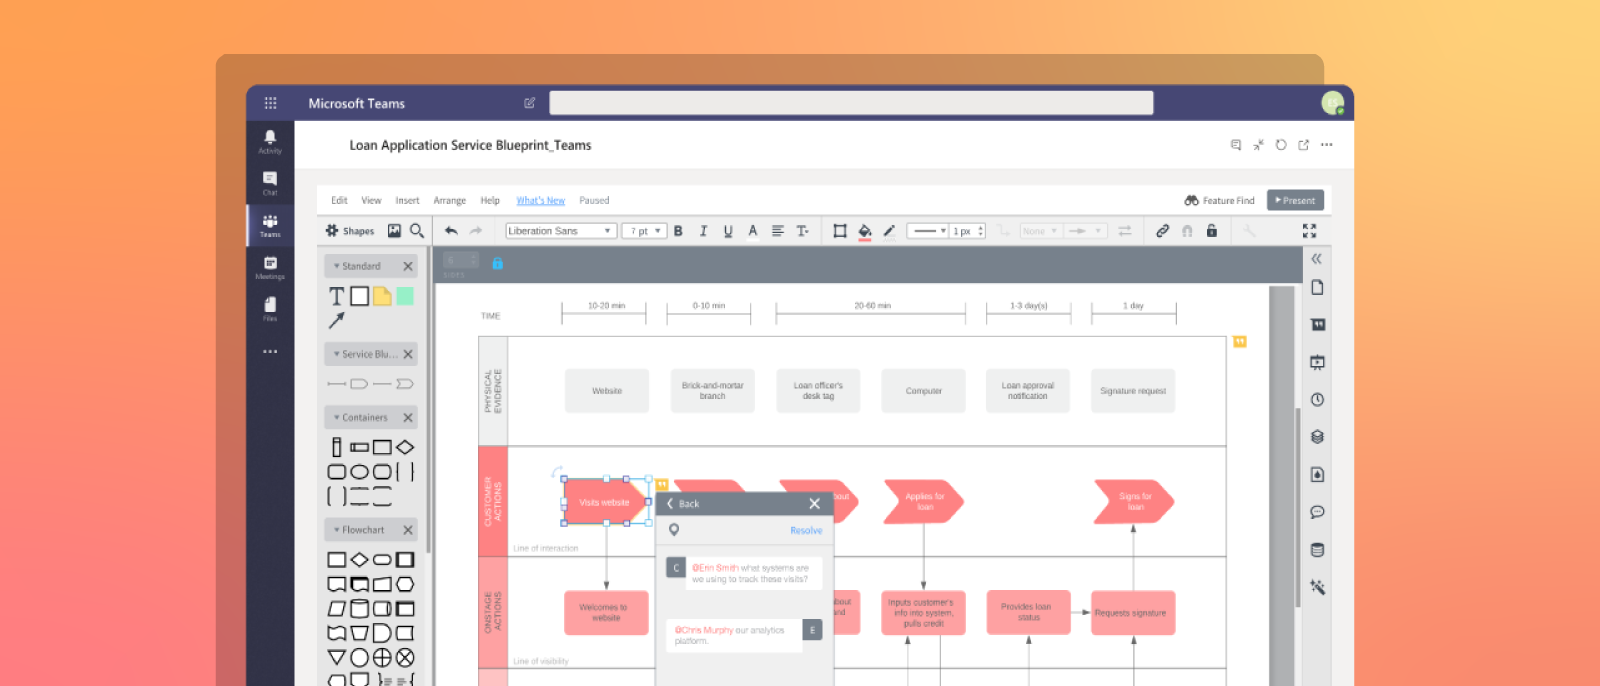Open Files in Teams sidebar

[x=270, y=309]
